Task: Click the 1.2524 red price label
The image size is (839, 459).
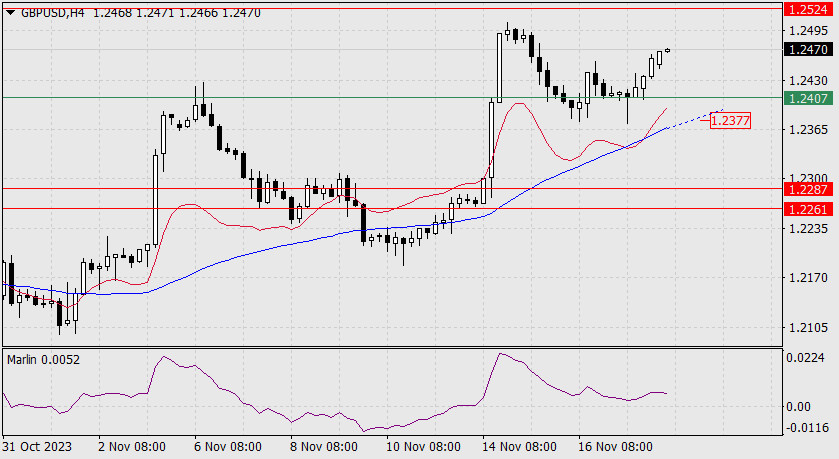Action: tap(809, 9)
